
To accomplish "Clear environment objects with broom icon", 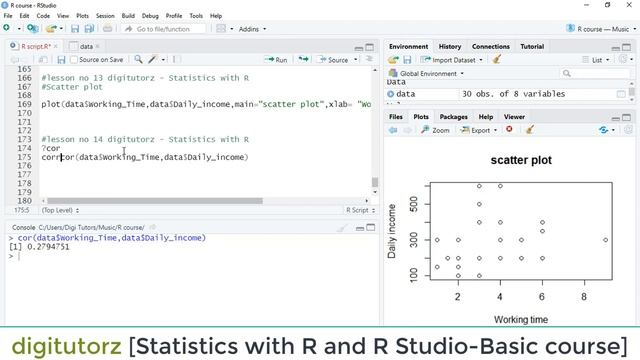I will (x=497, y=60).
